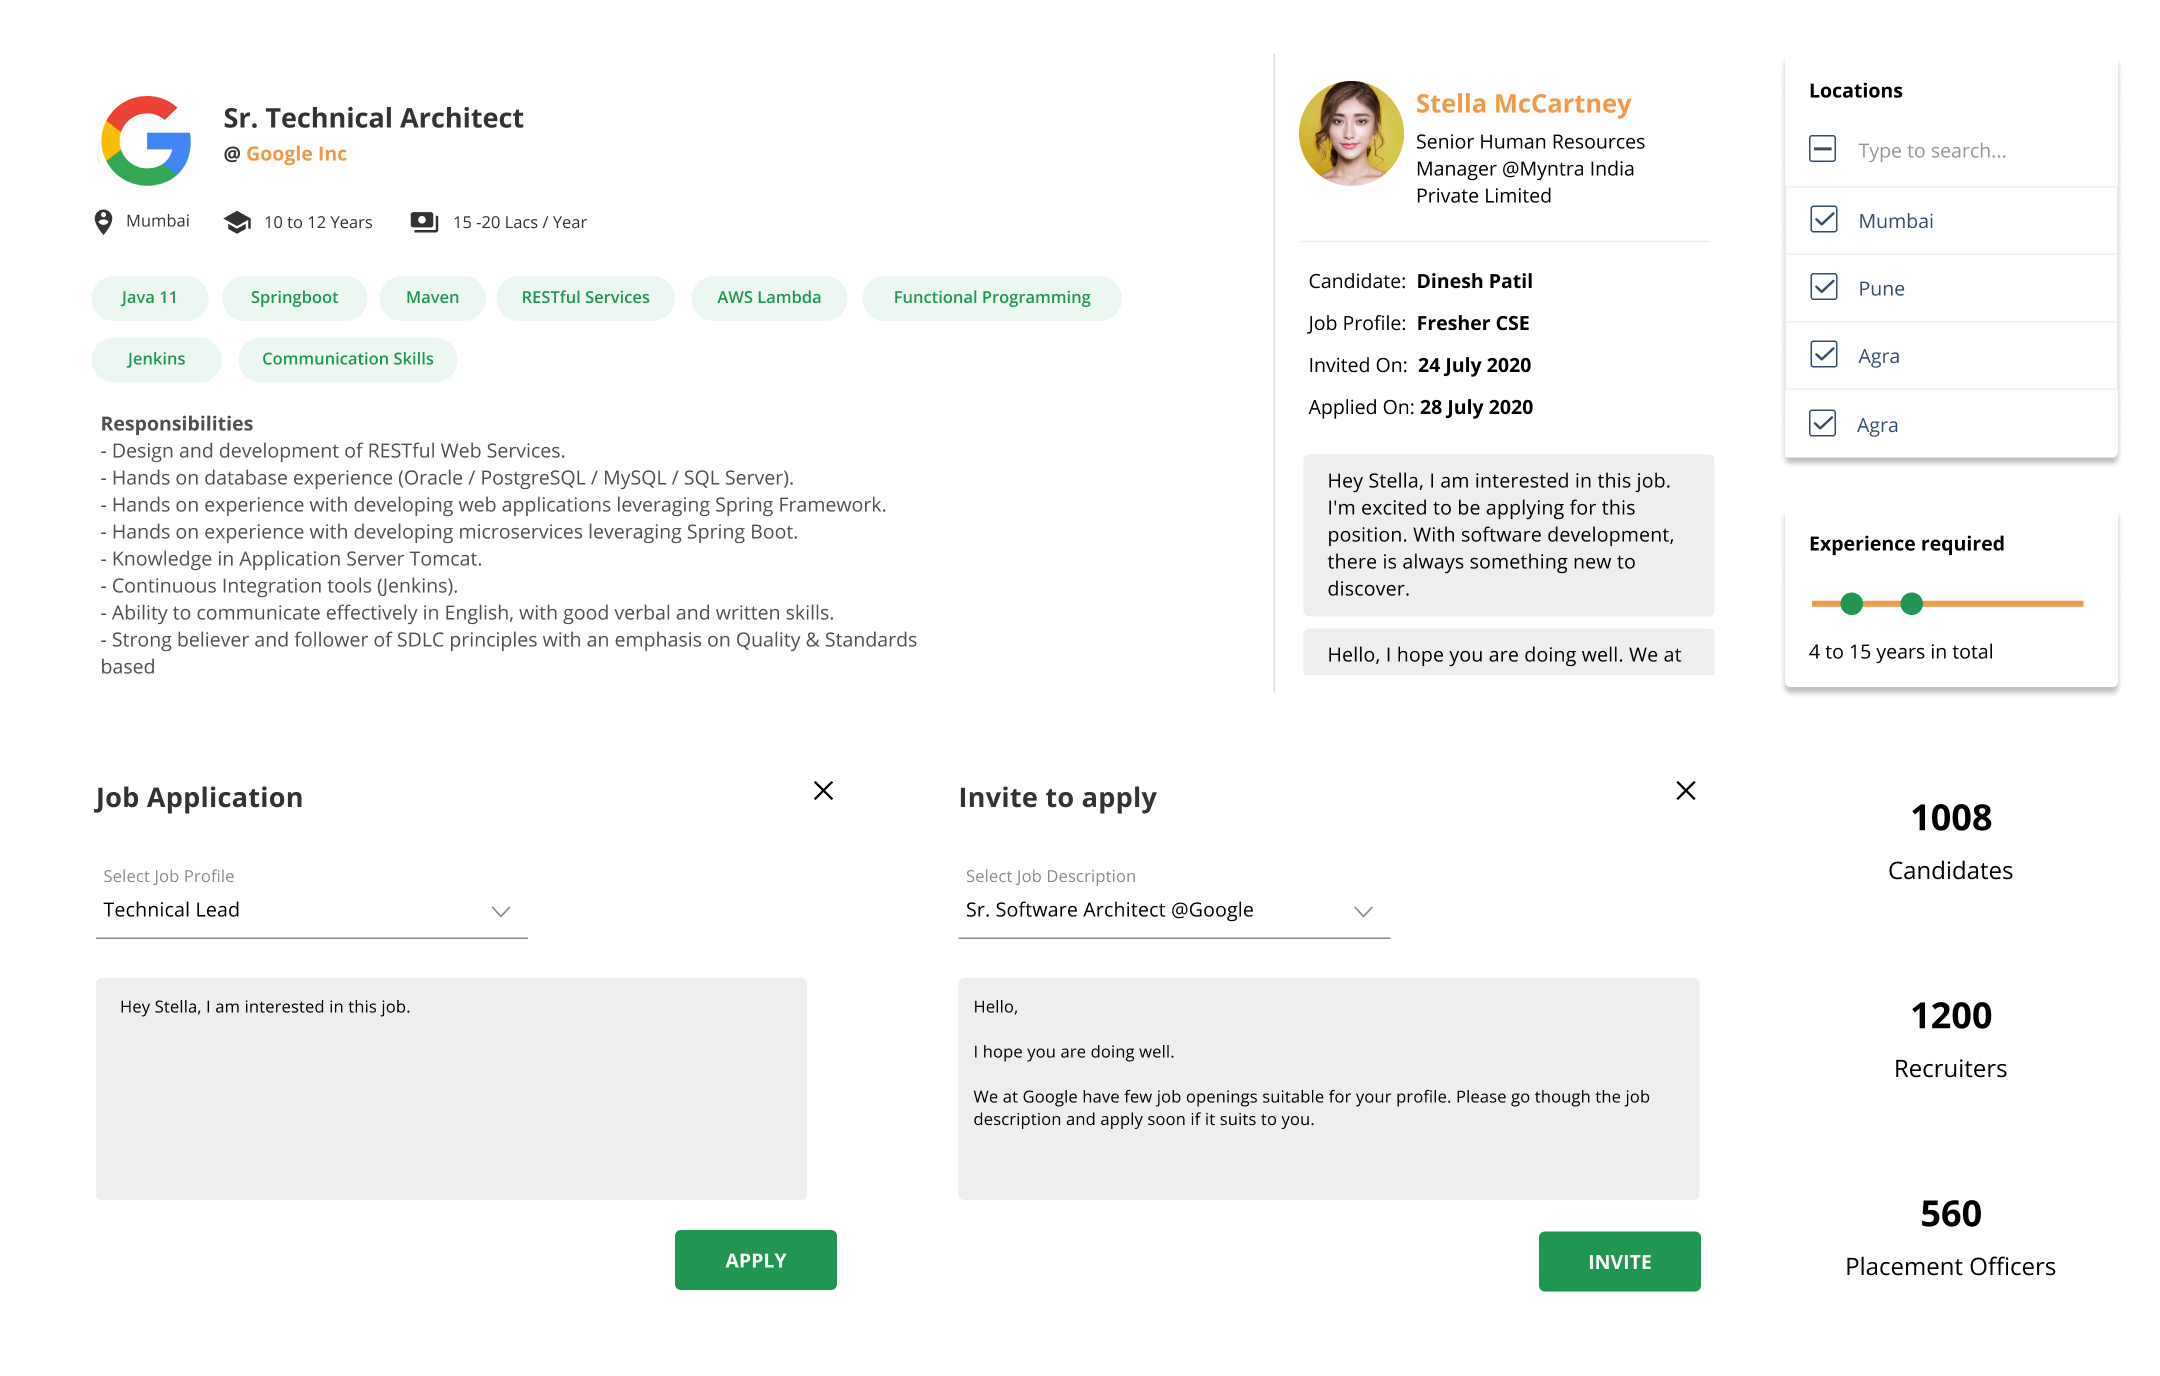Image resolution: width=2160 pixels, height=1376 pixels.
Task: Click the Mumbai location pin icon
Action: (x=103, y=221)
